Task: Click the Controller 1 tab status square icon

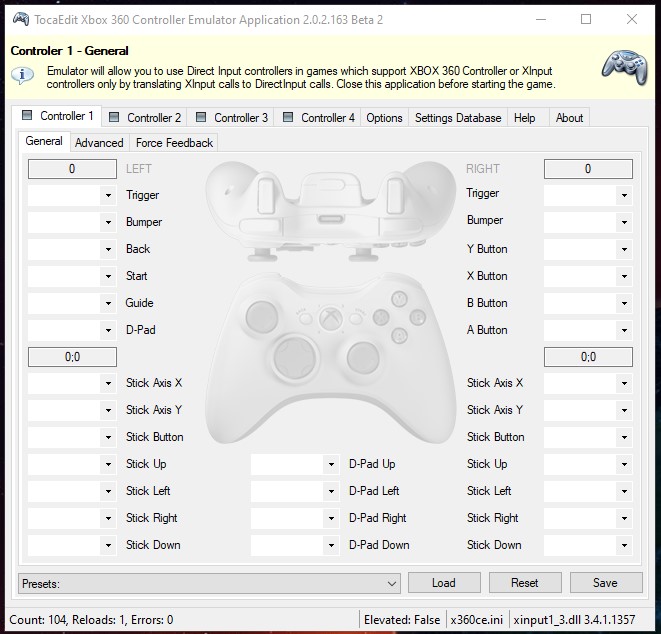Action: pyautogui.click(x=28, y=116)
